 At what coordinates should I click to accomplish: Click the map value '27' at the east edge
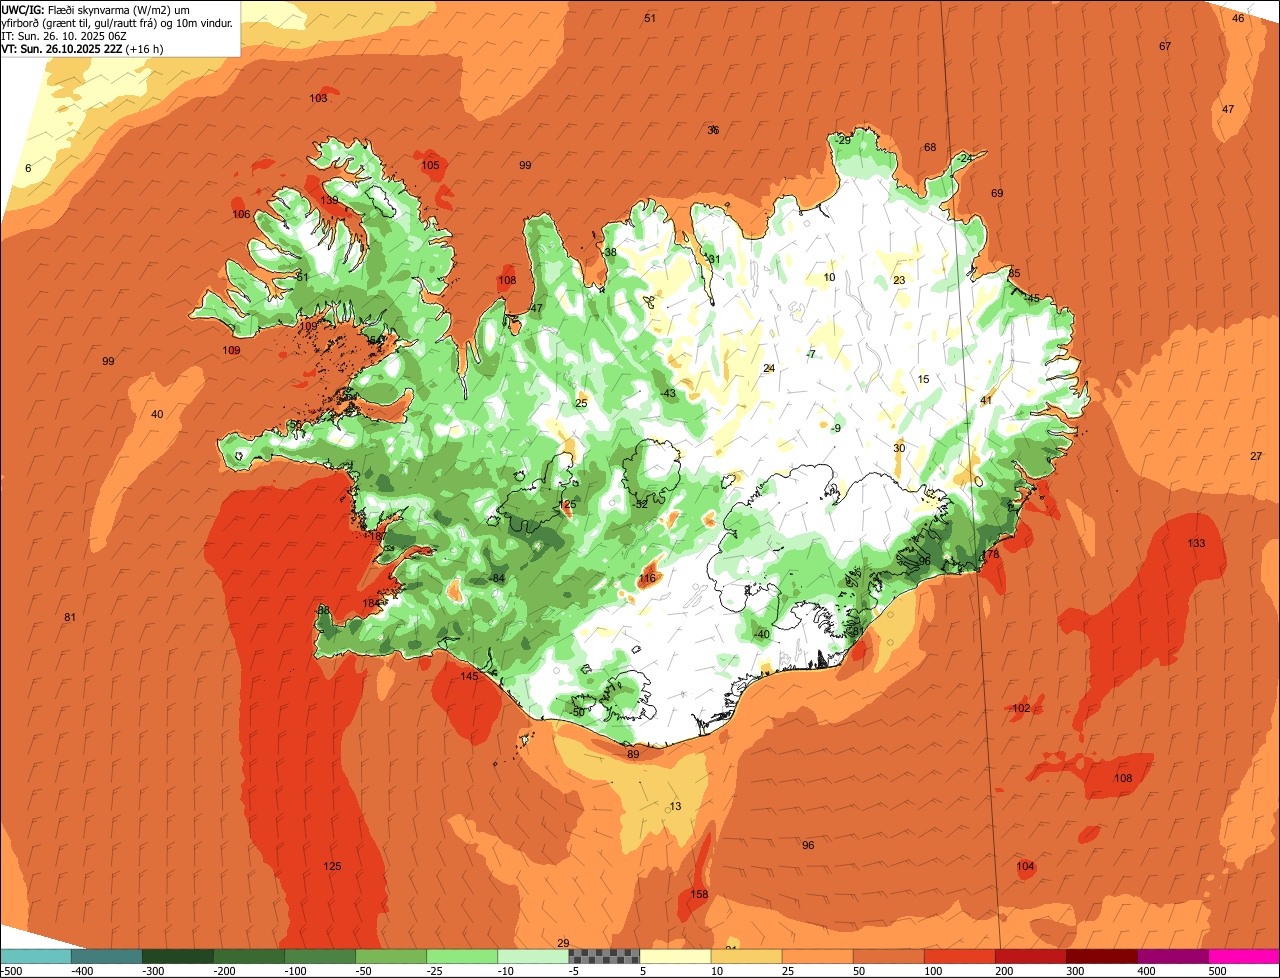pos(1256,456)
